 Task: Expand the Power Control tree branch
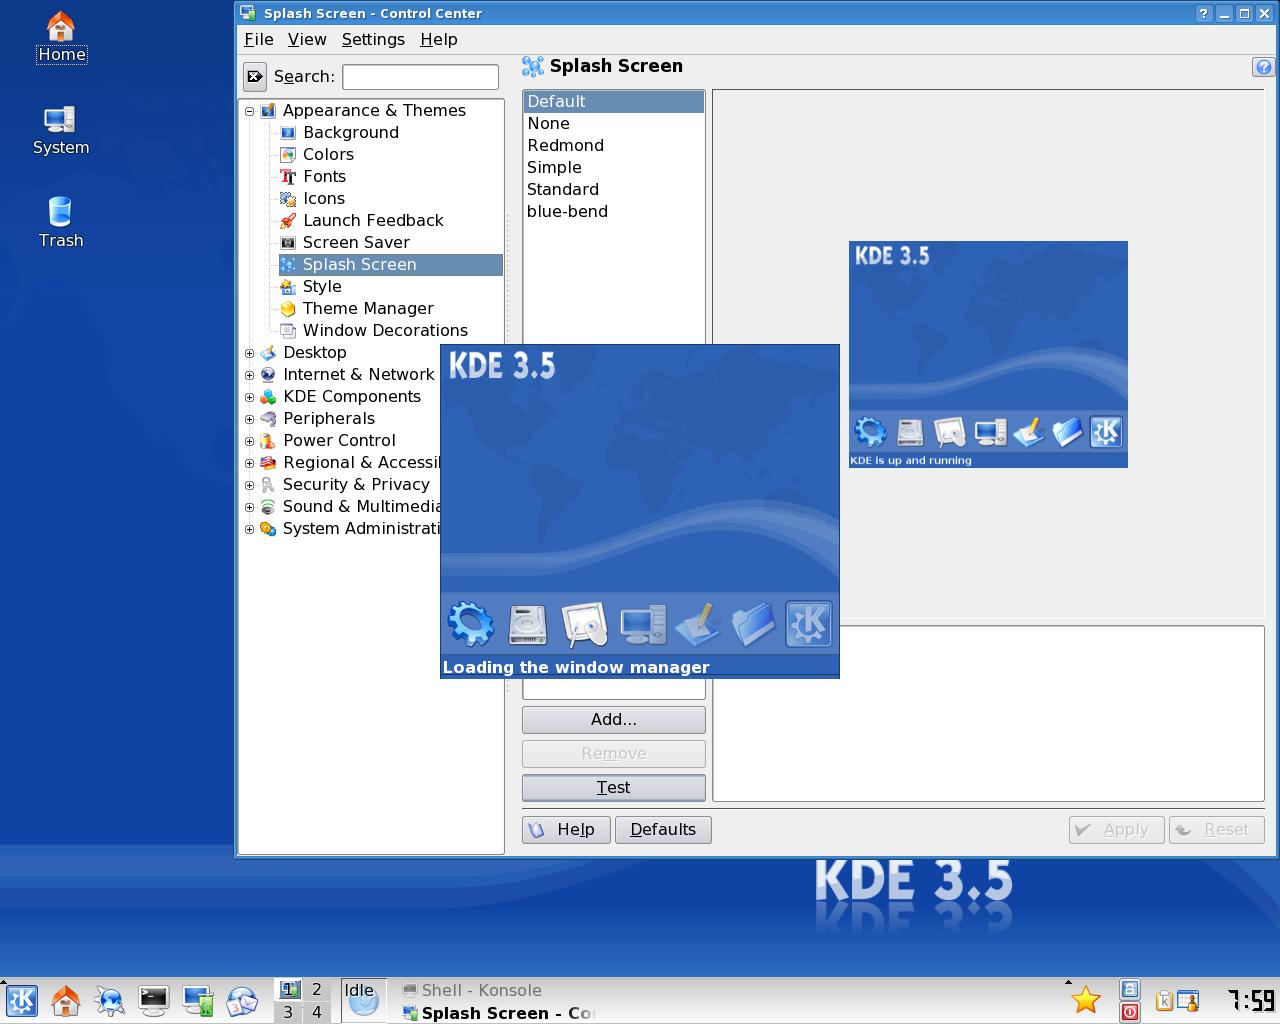[250, 441]
